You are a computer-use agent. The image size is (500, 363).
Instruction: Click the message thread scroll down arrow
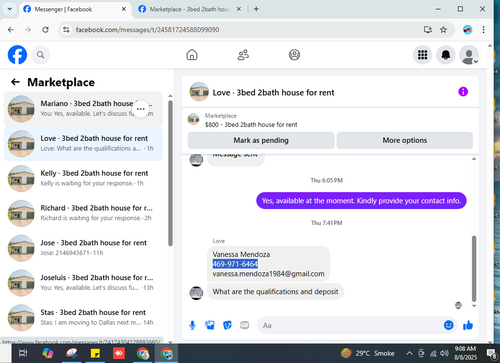point(474,306)
